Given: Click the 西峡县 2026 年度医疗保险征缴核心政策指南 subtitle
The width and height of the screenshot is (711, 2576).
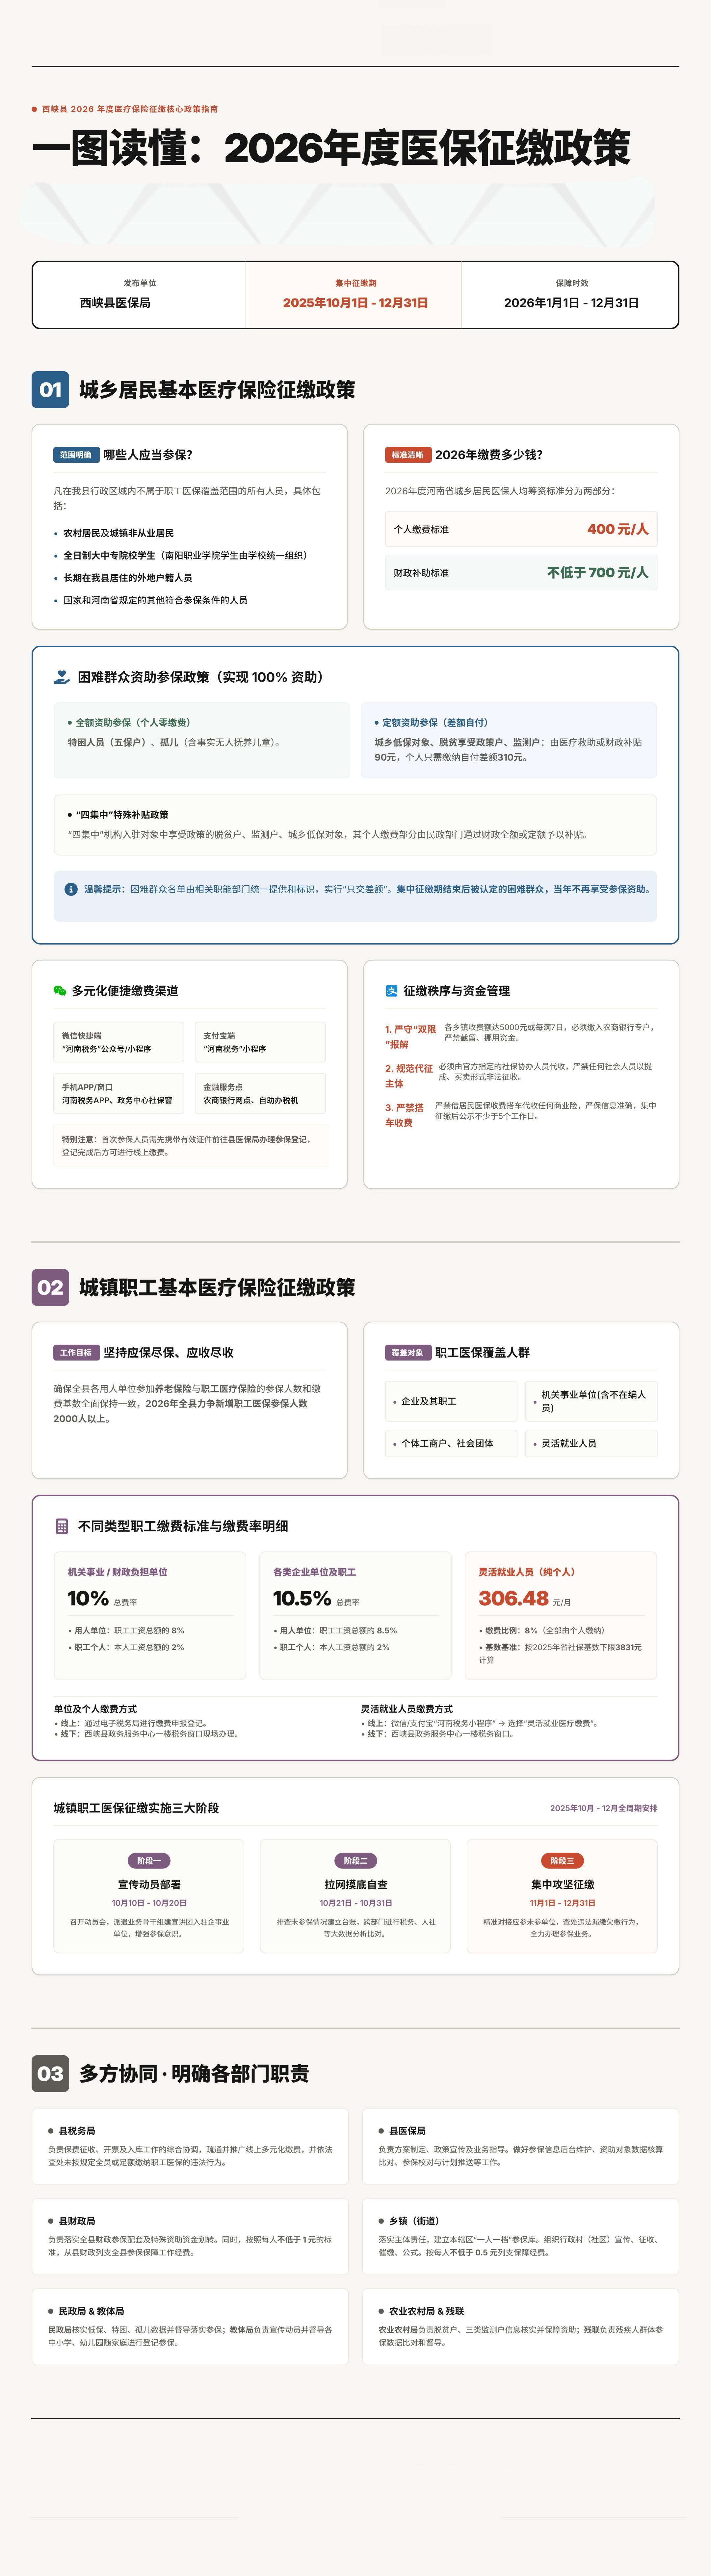Looking at the screenshot, I should [130, 109].
